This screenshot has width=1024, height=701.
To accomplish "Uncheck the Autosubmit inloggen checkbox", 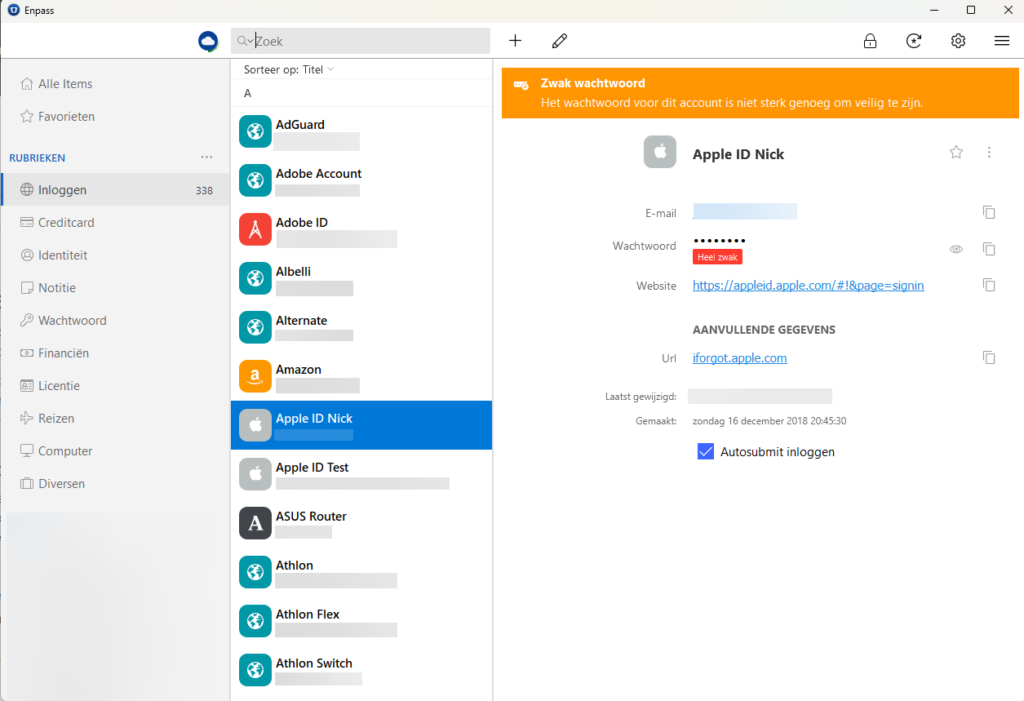I will click(x=706, y=452).
